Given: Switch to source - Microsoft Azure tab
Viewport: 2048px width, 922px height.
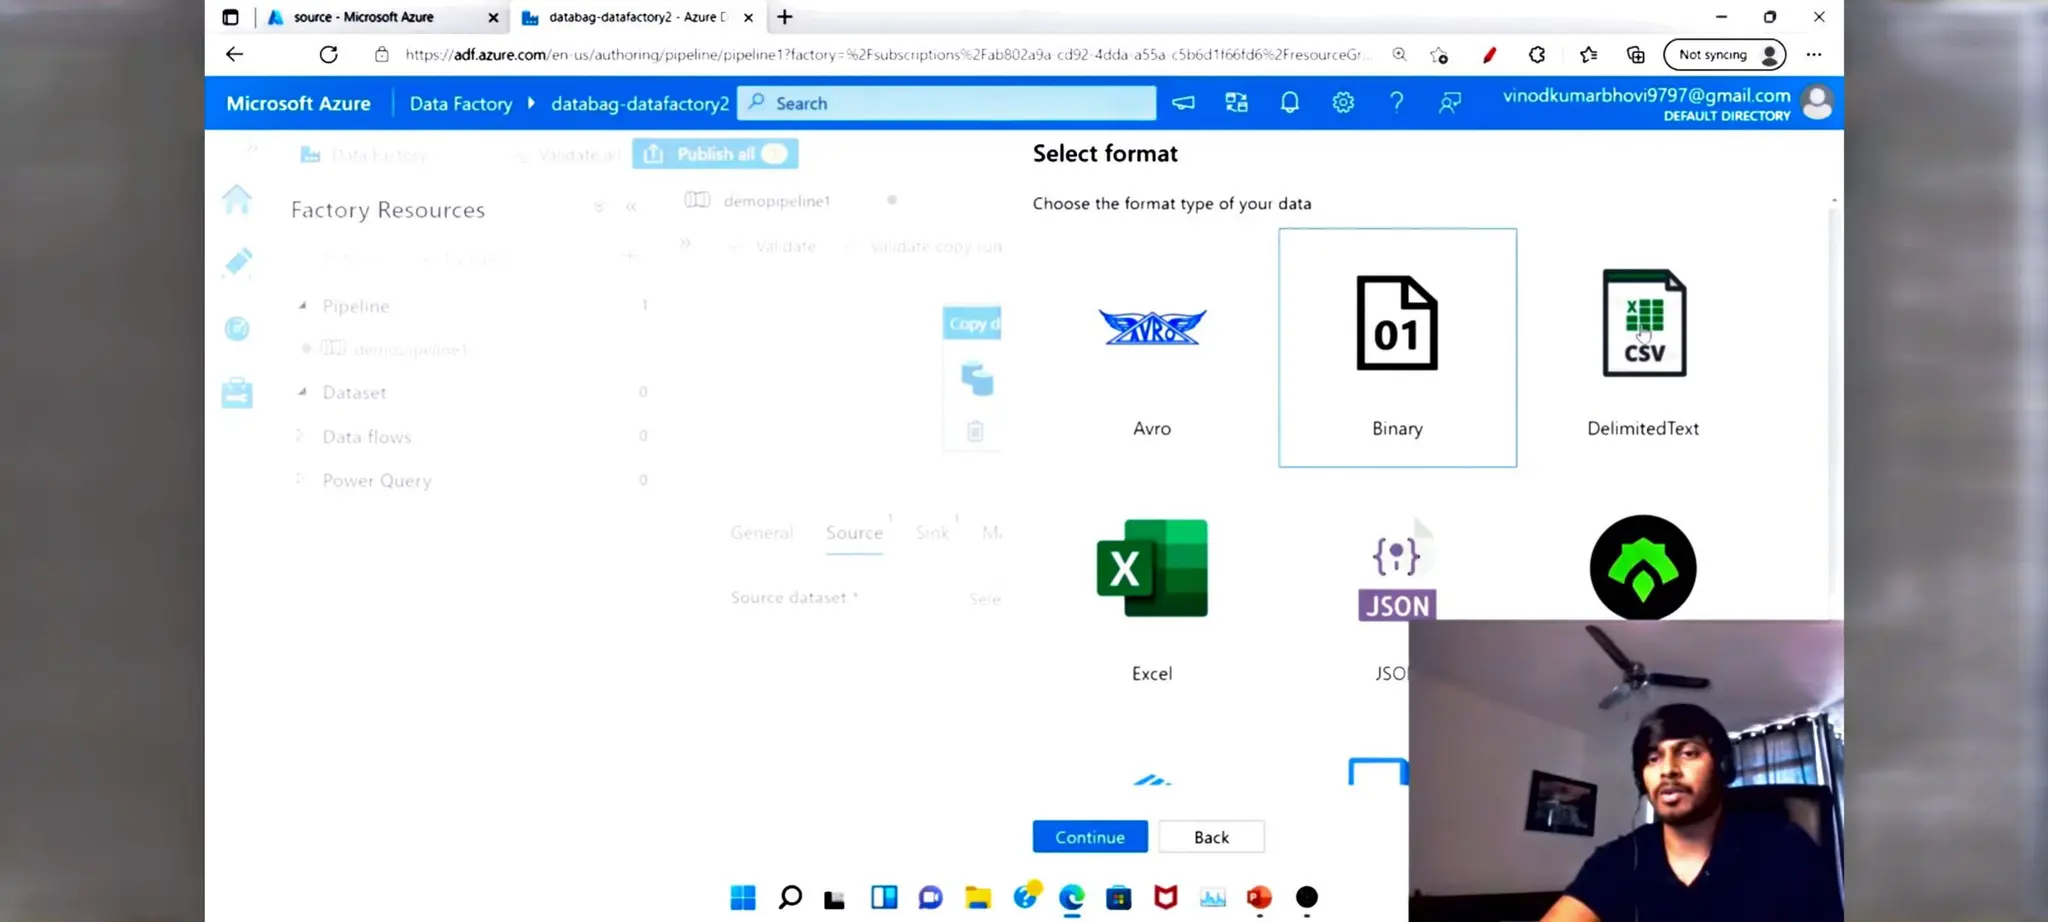Looking at the screenshot, I should (x=383, y=17).
